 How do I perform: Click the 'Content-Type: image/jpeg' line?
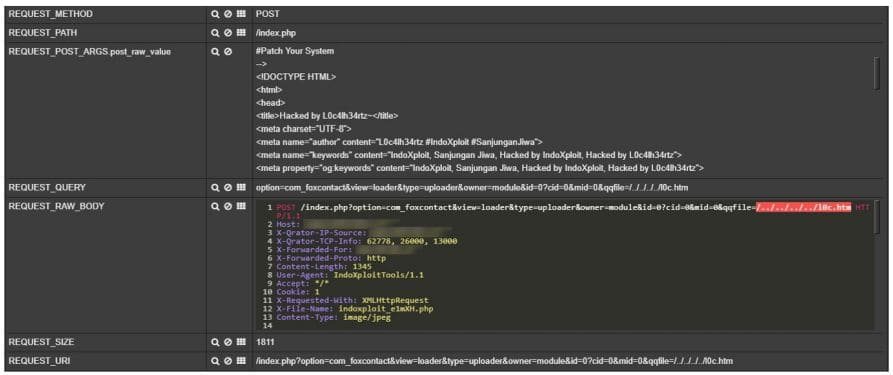coord(333,317)
